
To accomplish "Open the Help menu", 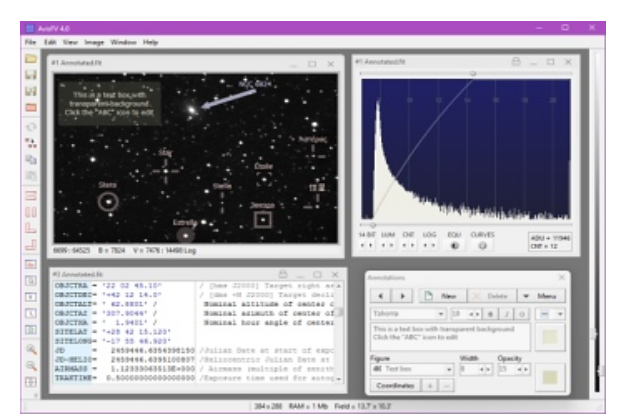I will tap(150, 42).
